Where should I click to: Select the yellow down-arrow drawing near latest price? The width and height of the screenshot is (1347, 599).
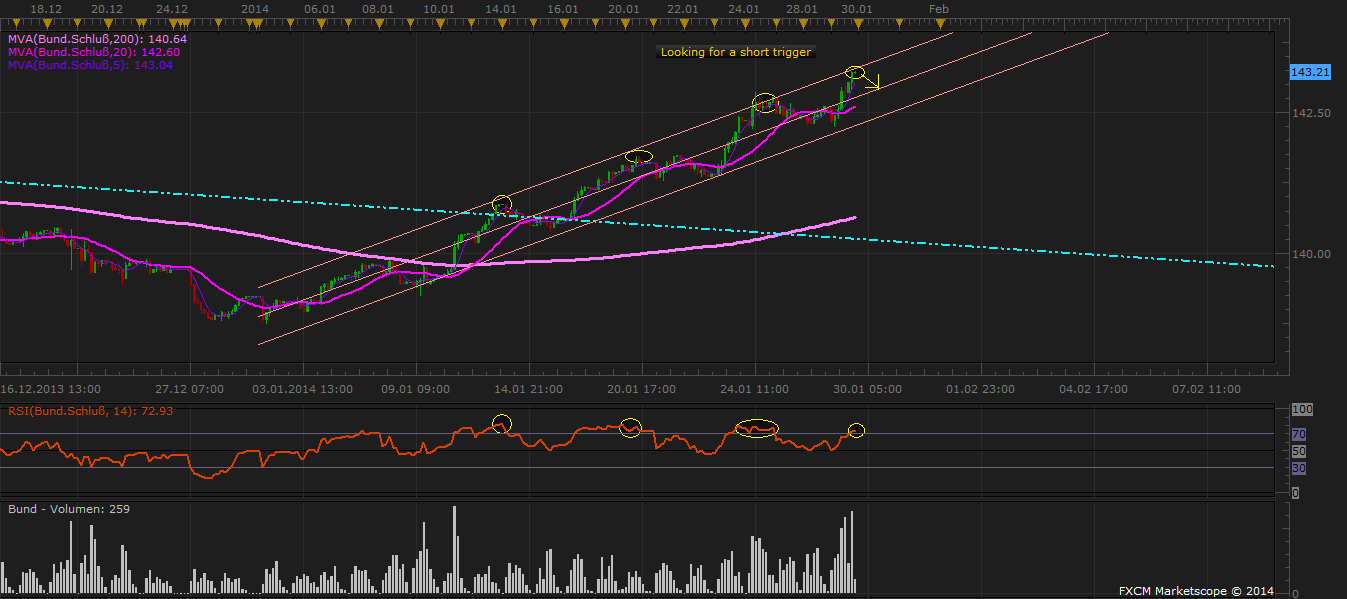pos(872,84)
